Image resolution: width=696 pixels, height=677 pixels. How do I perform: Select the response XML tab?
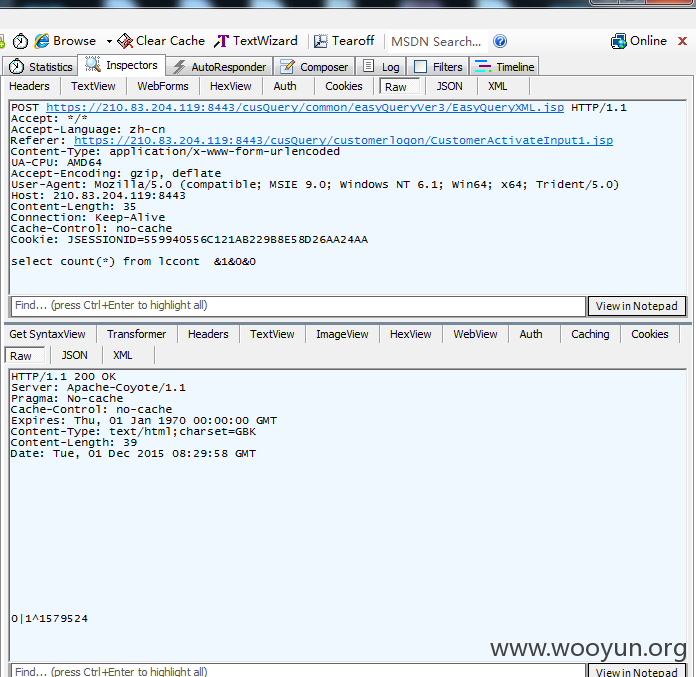point(122,355)
